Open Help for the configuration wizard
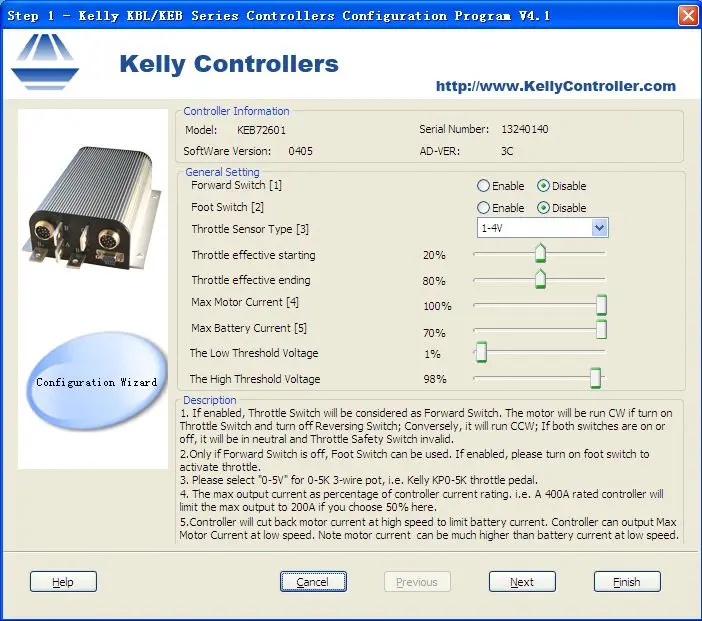 (63, 582)
